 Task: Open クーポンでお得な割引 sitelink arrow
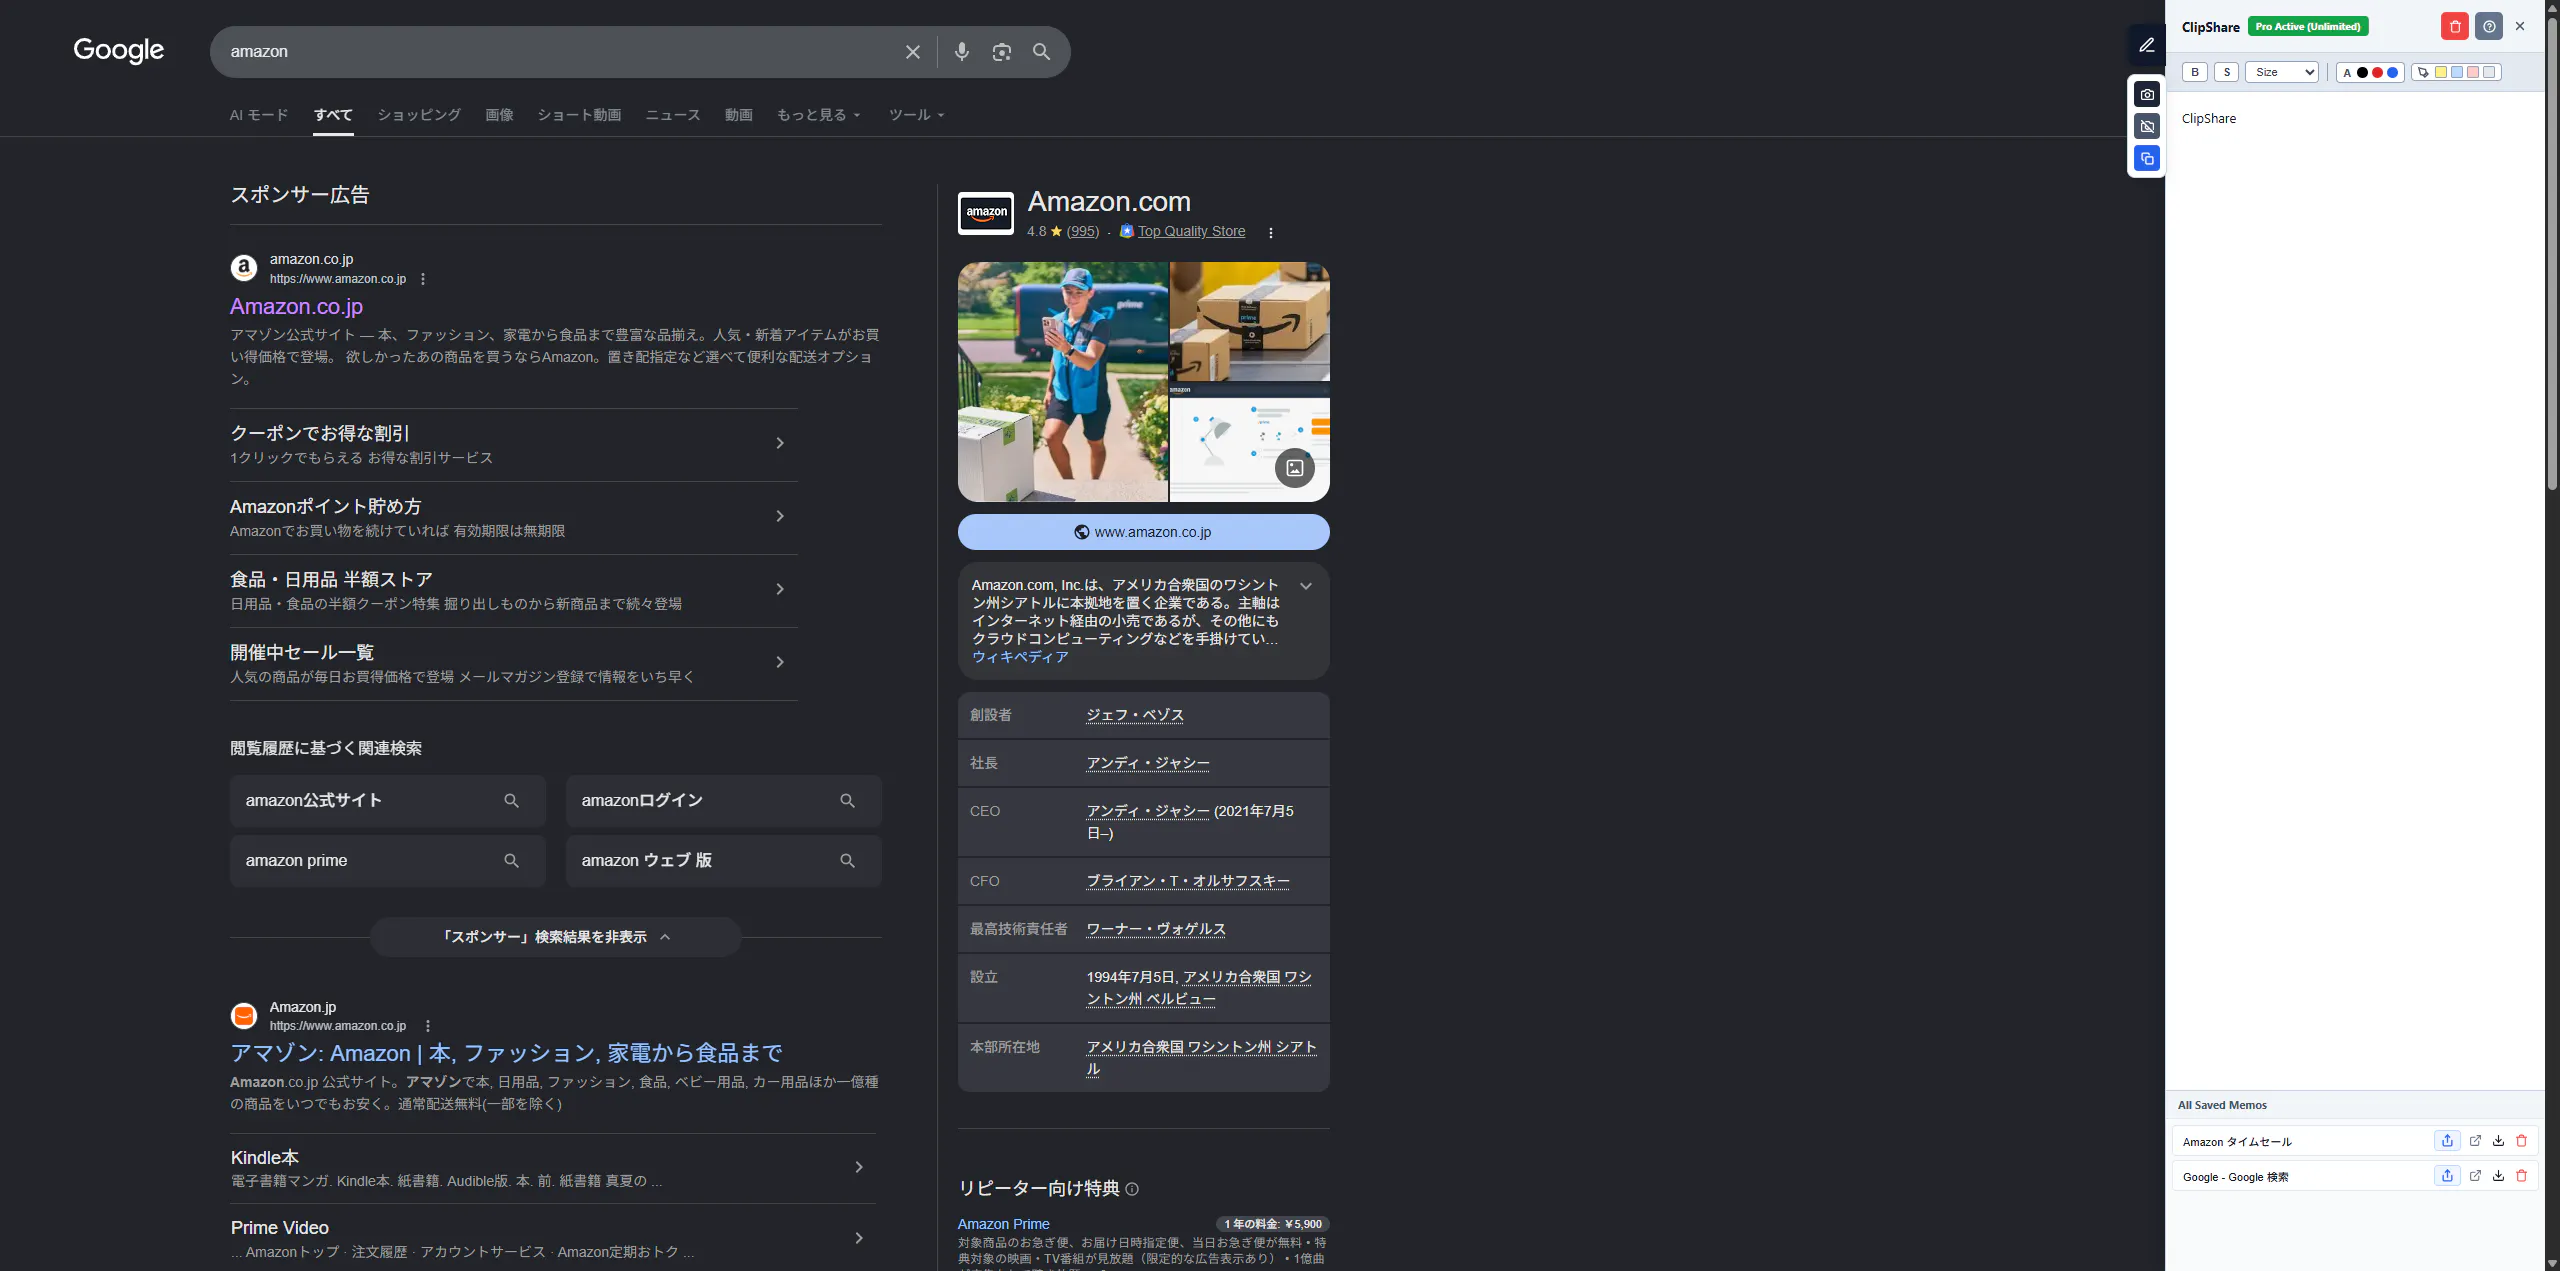coord(780,443)
